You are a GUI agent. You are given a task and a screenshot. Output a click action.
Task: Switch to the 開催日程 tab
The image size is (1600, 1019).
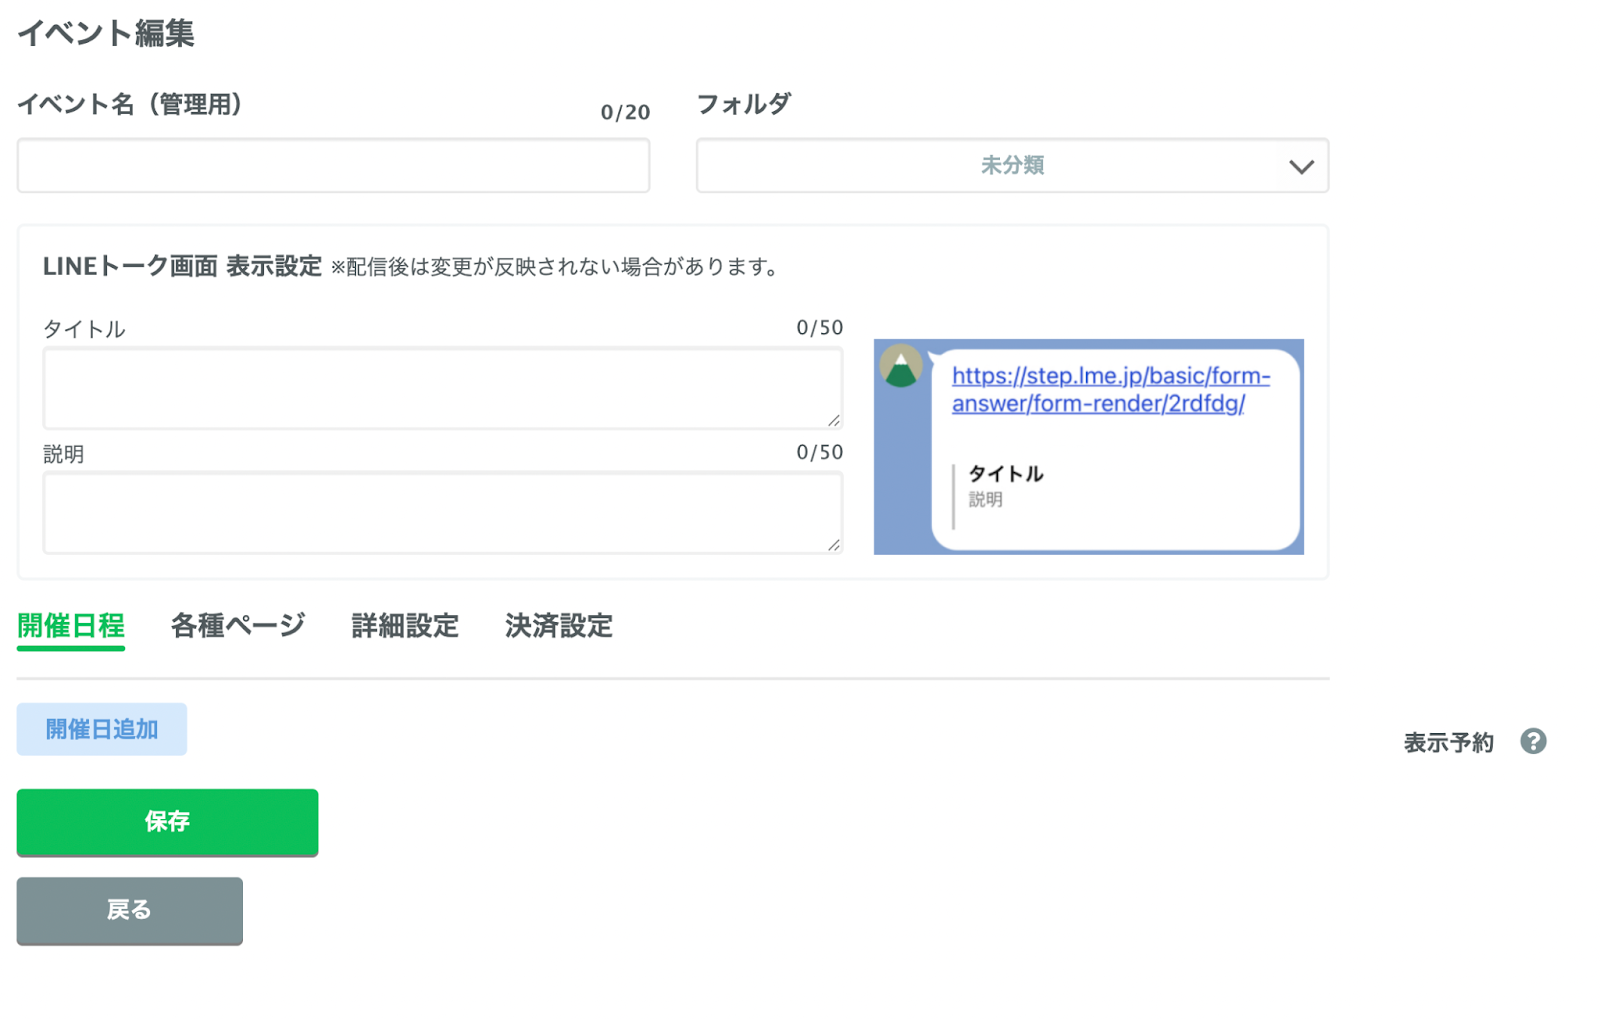71,626
